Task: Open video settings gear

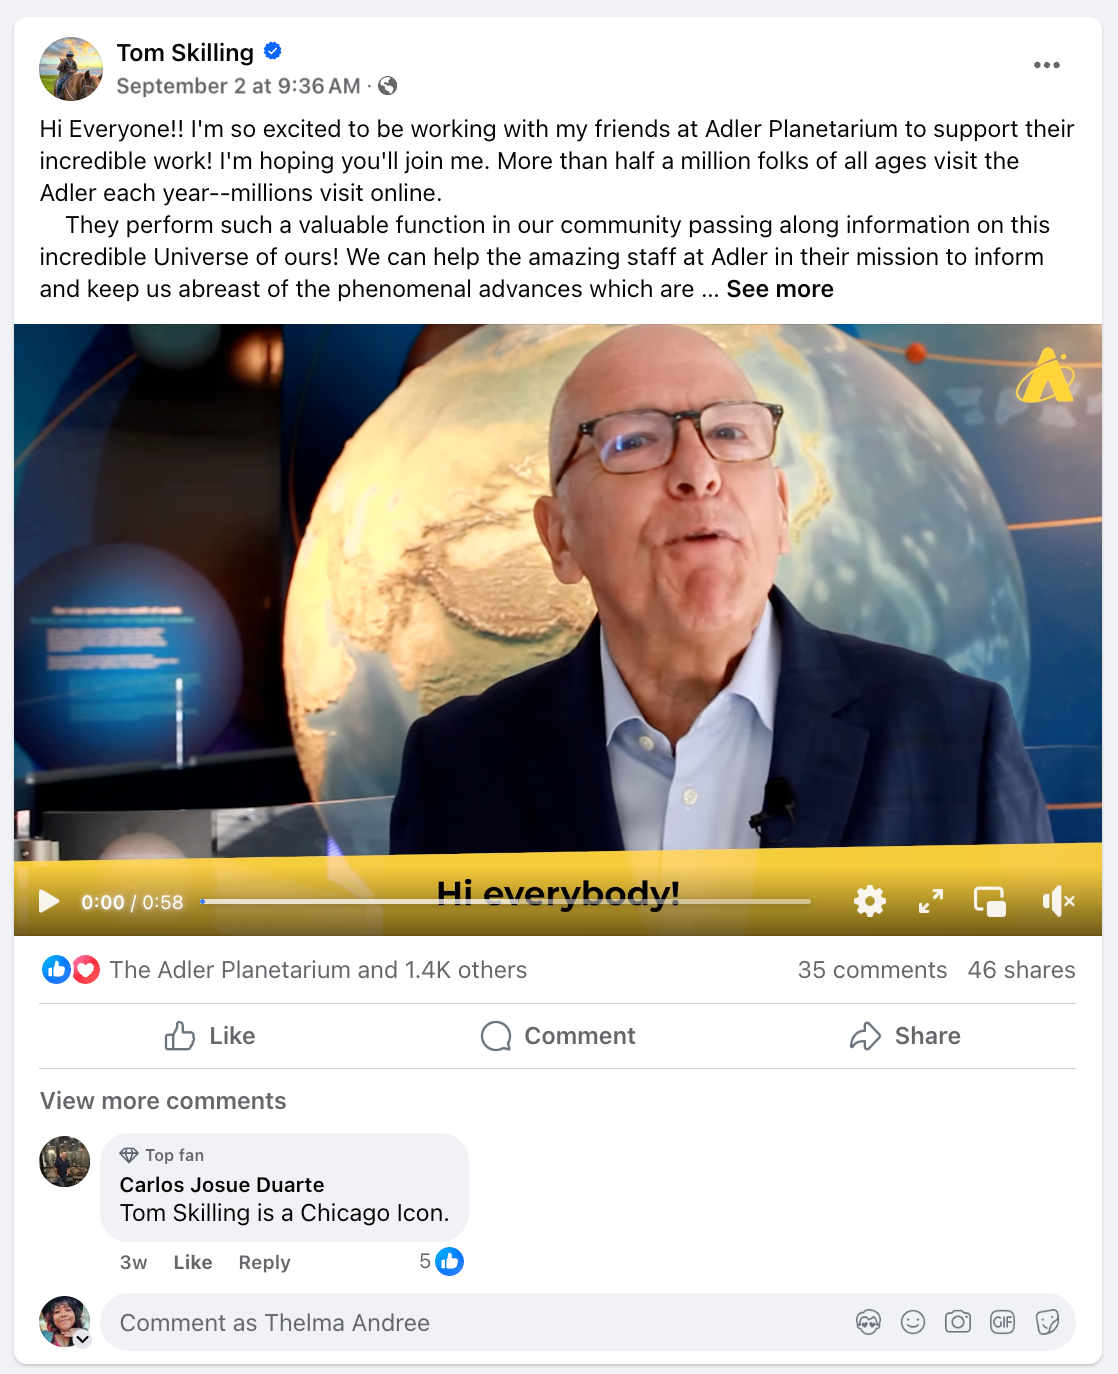Action: [x=870, y=901]
